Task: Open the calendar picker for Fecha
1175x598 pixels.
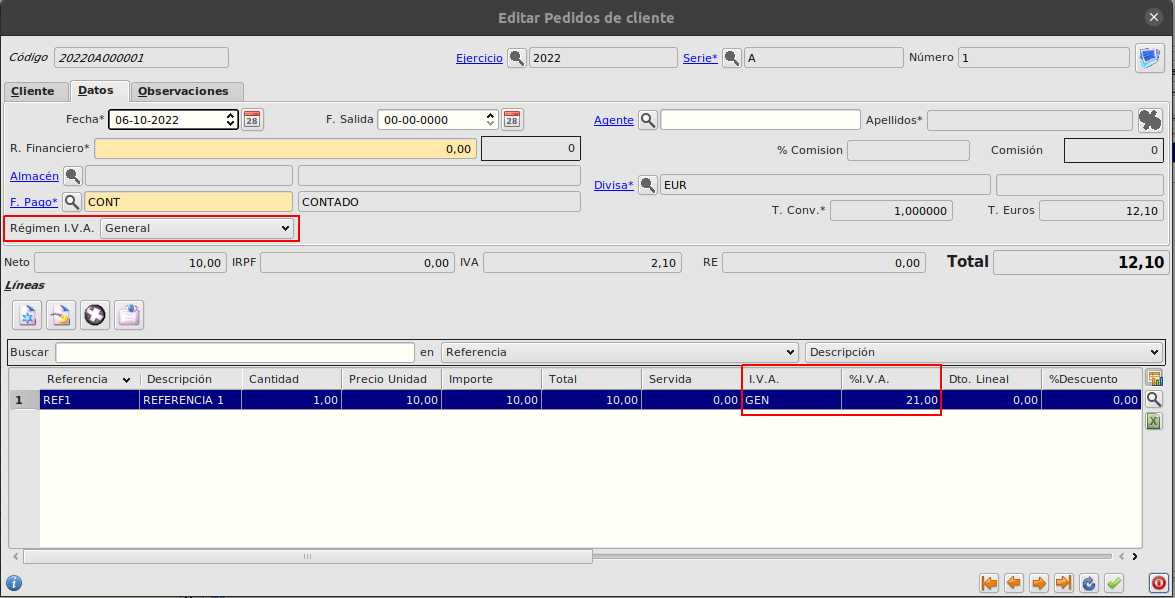Action: tap(252, 120)
